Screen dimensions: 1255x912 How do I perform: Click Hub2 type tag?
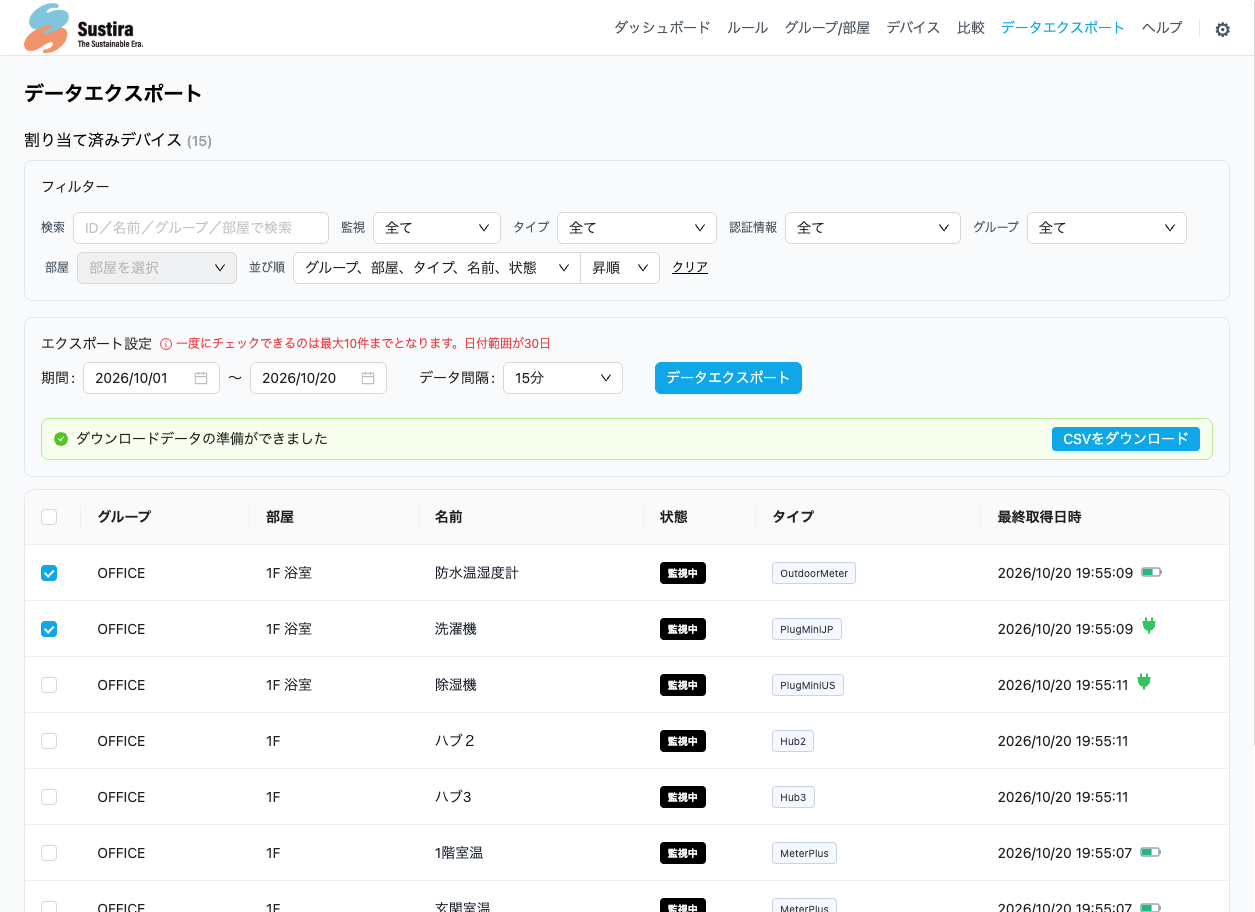(793, 741)
